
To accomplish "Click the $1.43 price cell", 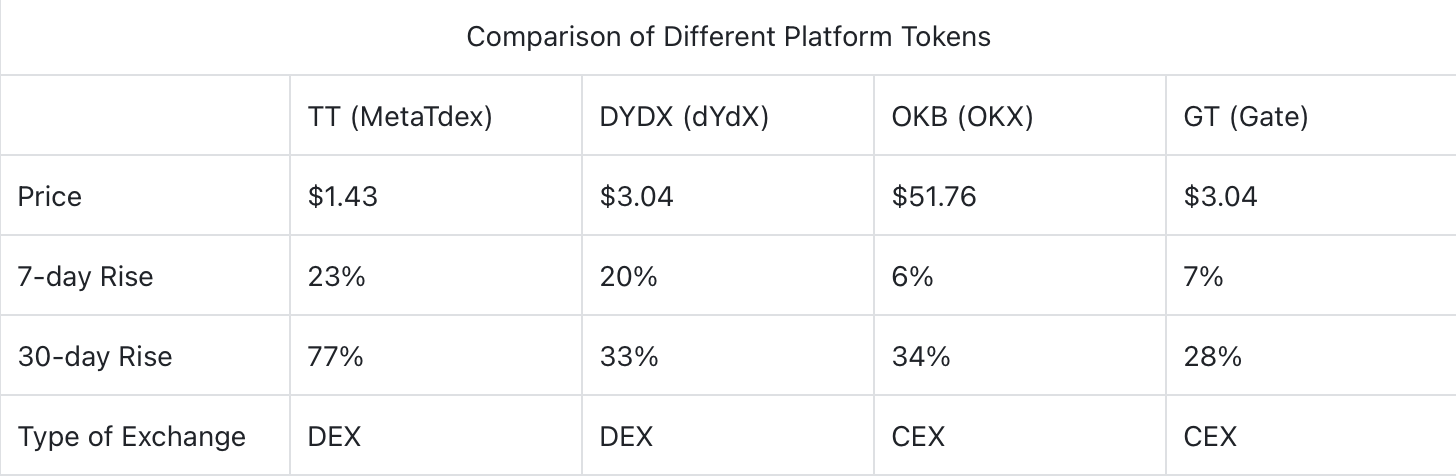I will (x=343, y=196).
